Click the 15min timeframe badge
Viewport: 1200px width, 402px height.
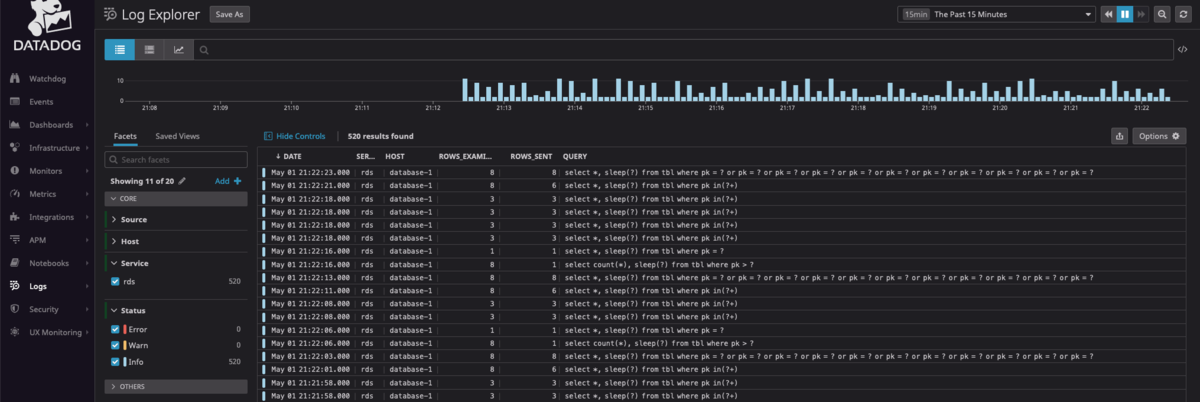(916, 14)
